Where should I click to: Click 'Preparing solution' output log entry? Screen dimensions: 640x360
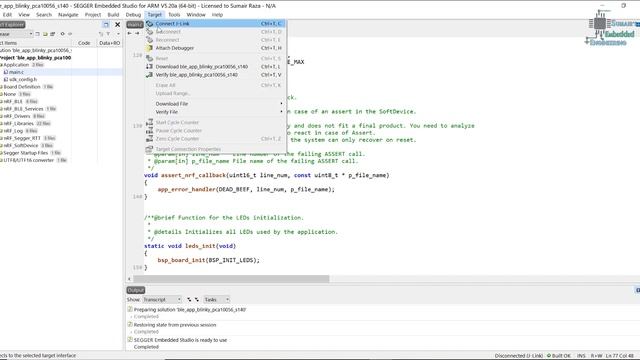[190, 310]
